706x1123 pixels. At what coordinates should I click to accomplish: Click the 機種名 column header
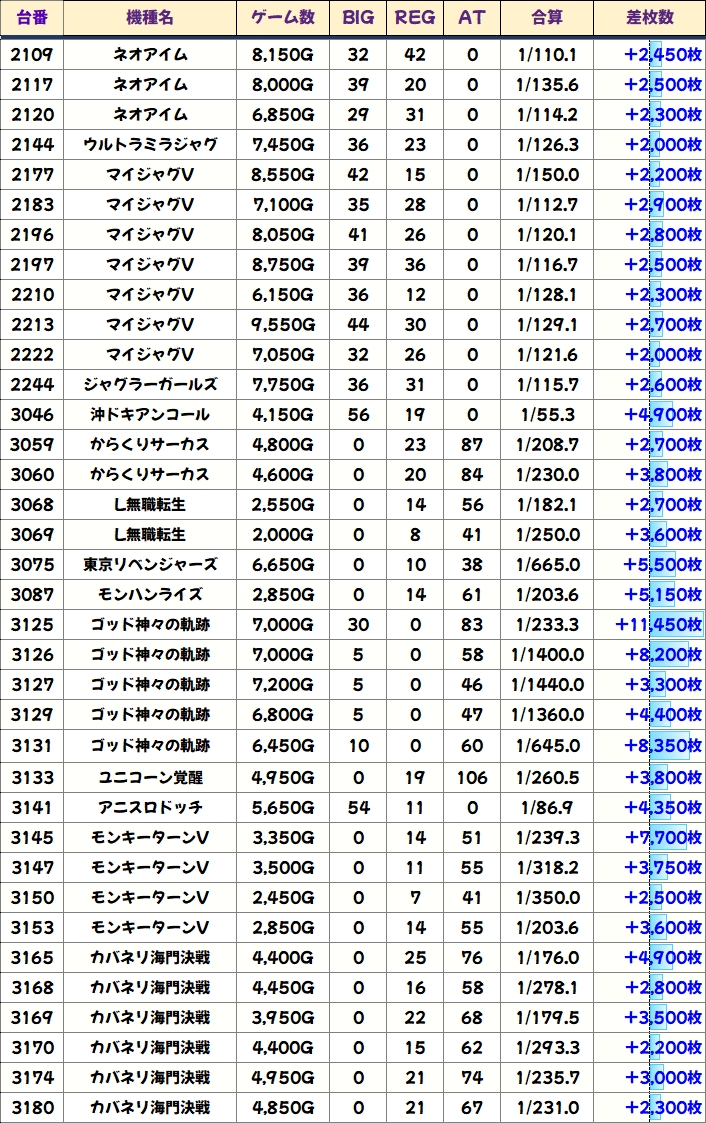(x=150, y=18)
